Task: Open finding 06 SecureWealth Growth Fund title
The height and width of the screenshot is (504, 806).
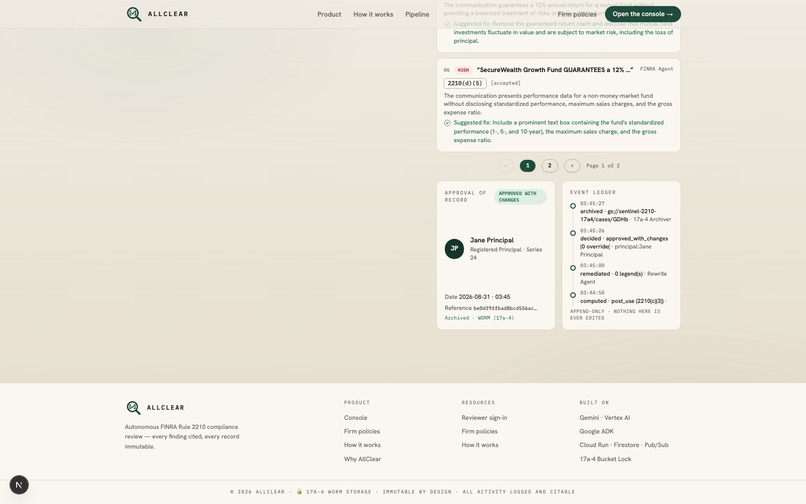Action: 555,70
